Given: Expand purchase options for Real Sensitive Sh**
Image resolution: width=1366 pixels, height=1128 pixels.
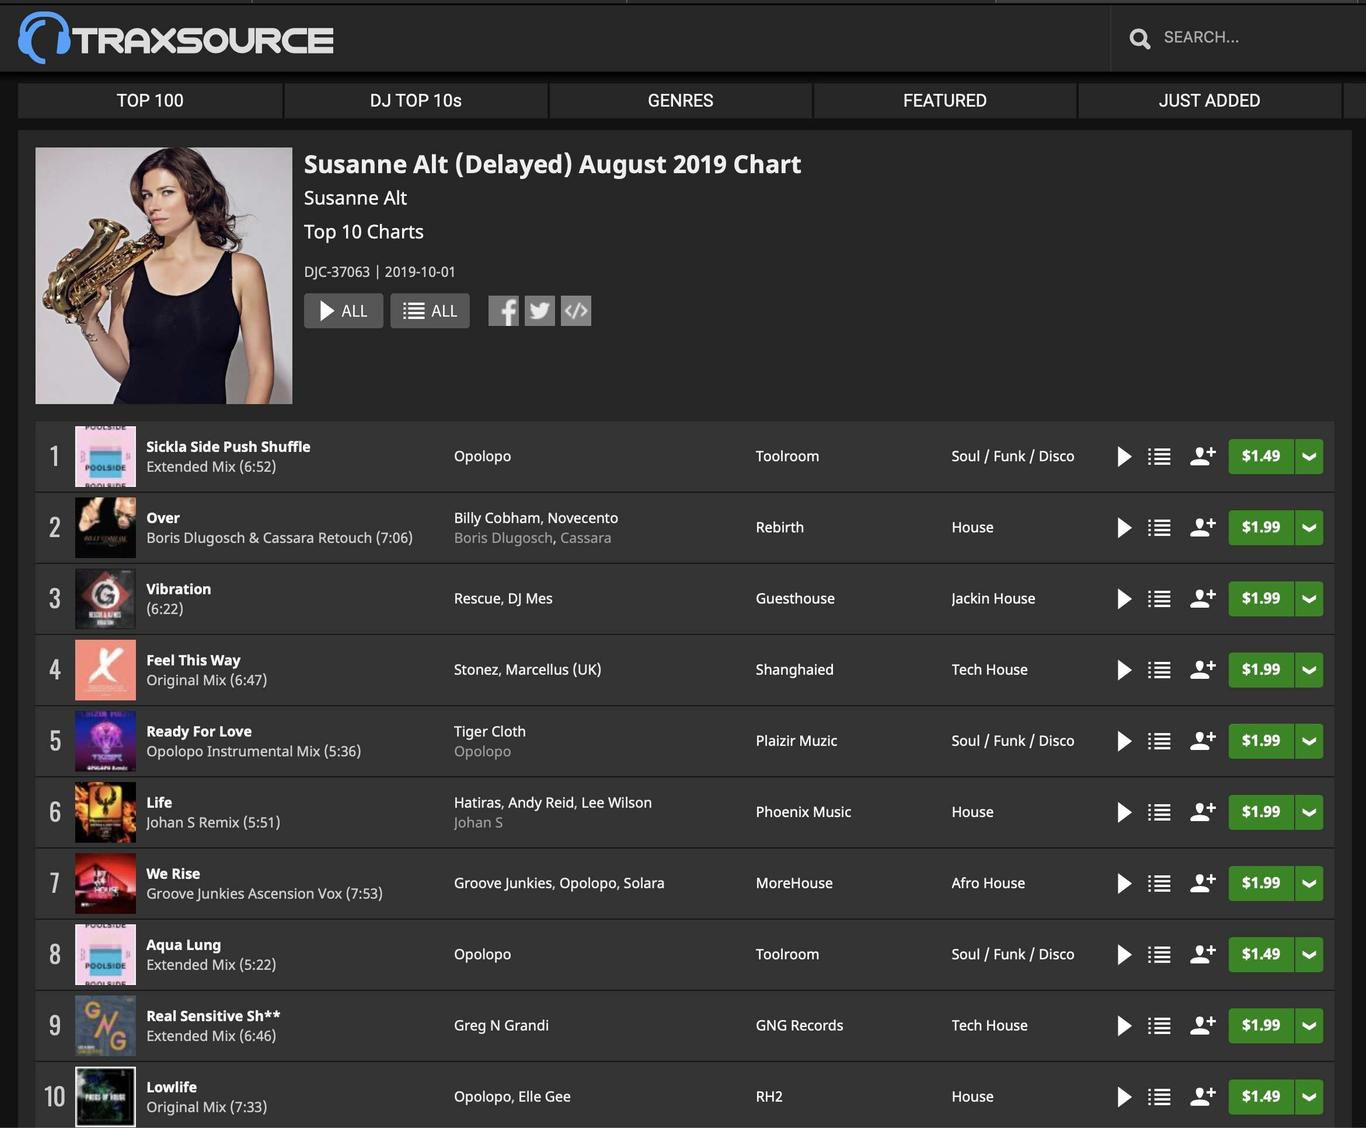Looking at the screenshot, I should point(1309,1026).
